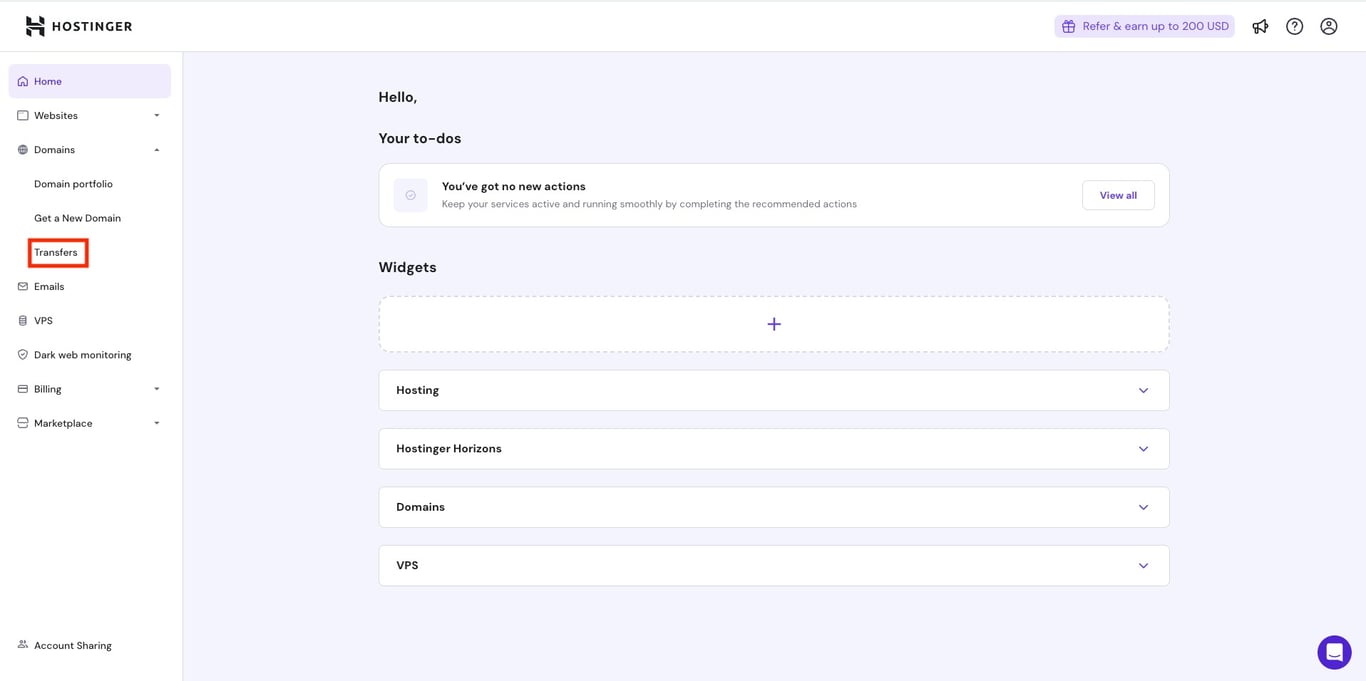This screenshot has width=1366, height=681.
Task: Open the chat support bubble
Action: (1334, 651)
